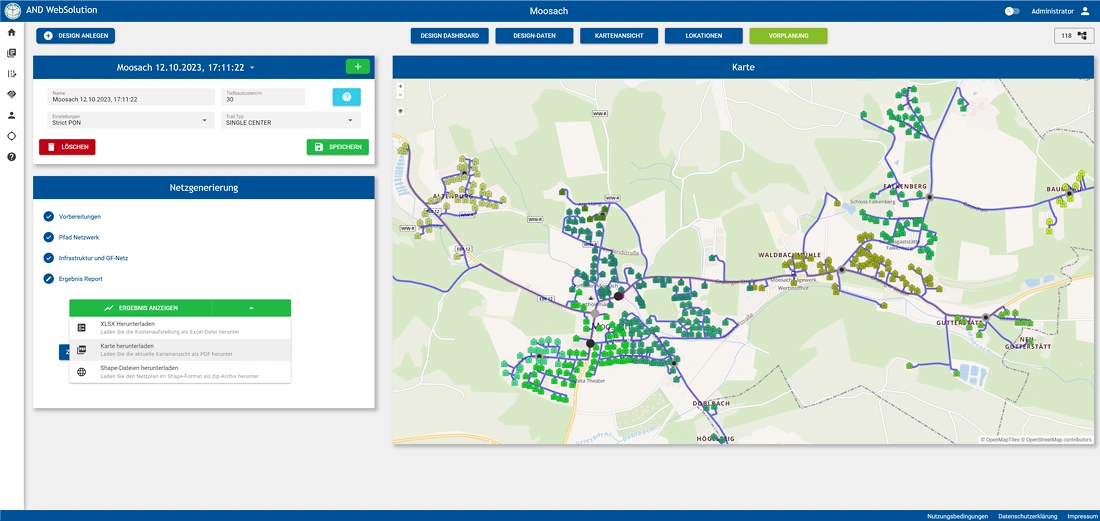Screen dimensions: 1100x521
Task: Switch to Design-Daten tab
Action: tap(535, 36)
